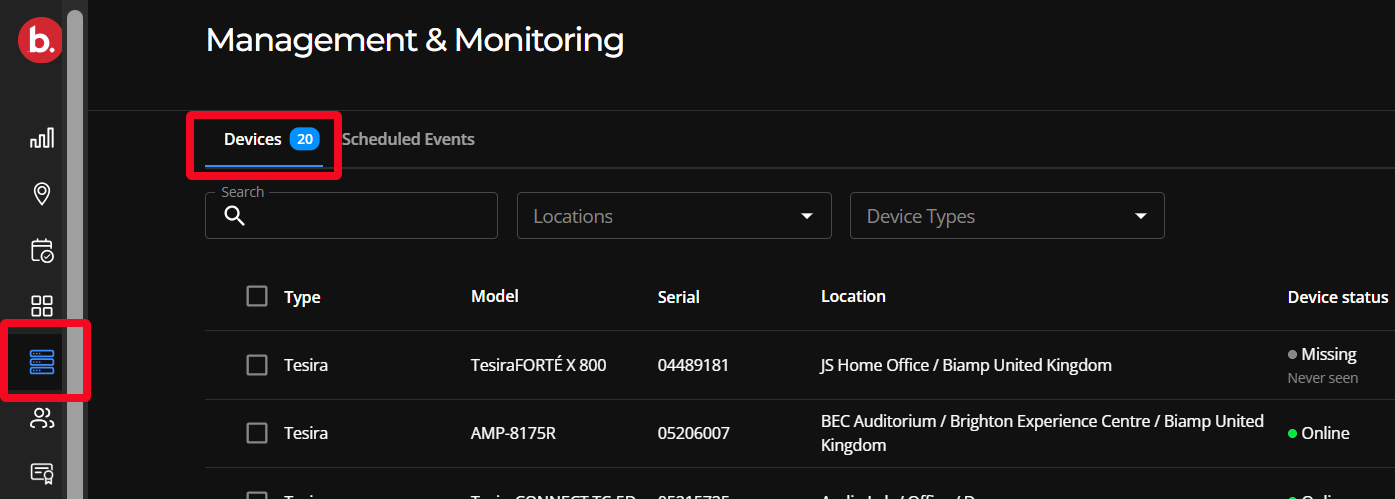Viewport: 1395px width, 499px height.
Task: Expand the Locations dropdown
Action: 674,216
